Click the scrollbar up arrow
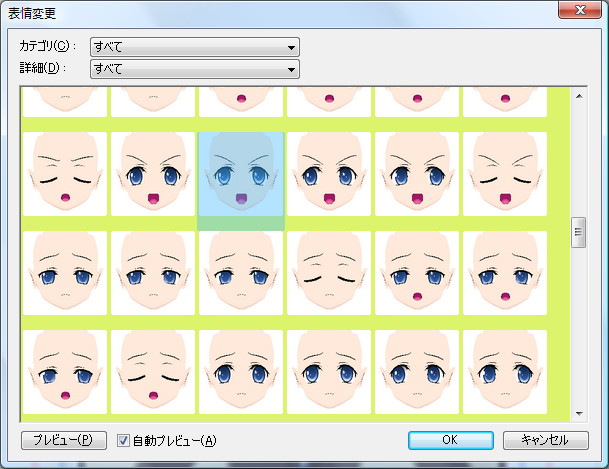609x469 pixels. tap(579, 96)
